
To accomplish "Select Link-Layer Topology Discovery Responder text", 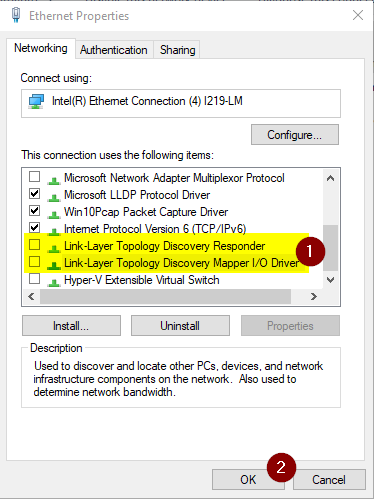I will click(165, 246).
